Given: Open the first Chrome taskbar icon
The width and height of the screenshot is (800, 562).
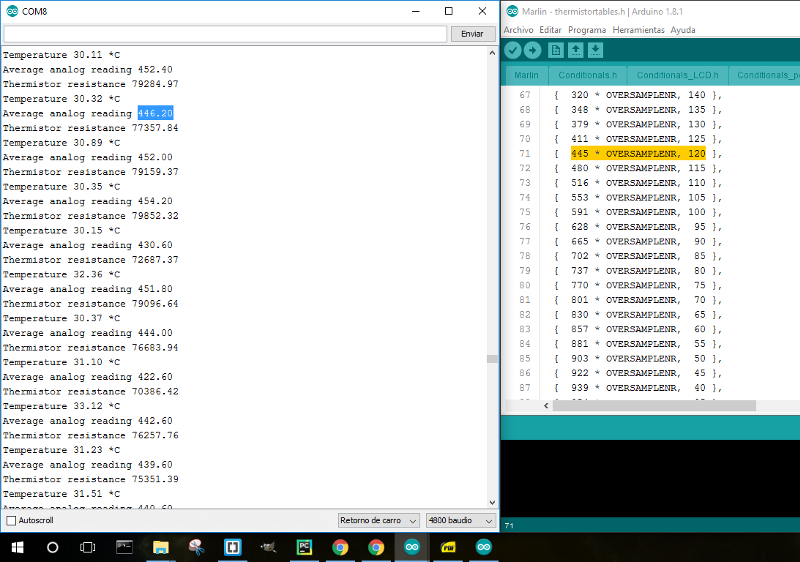Looking at the screenshot, I should [340, 547].
